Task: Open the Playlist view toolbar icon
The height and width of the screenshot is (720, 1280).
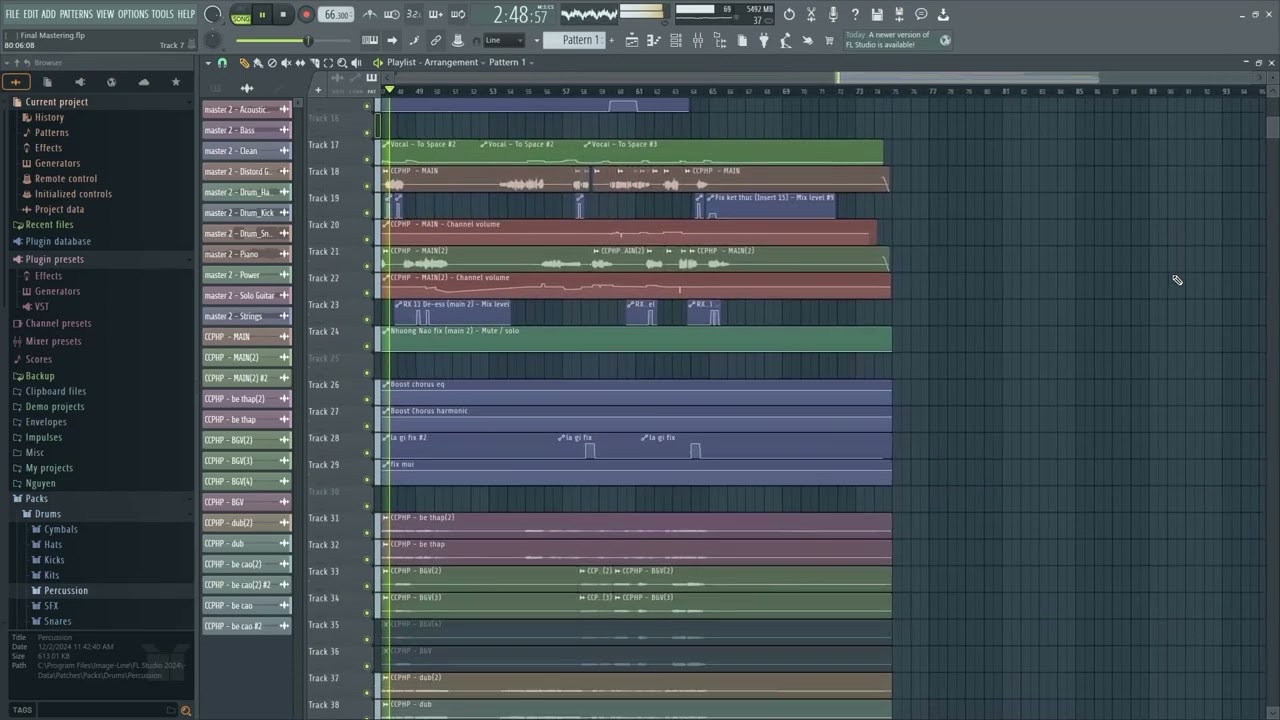Action: (x=631, y=40)
